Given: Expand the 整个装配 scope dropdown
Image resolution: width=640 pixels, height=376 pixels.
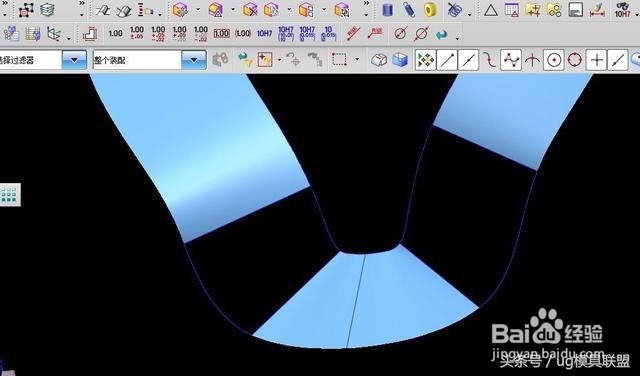Looking at the screenshot, I should click(194, 60).
